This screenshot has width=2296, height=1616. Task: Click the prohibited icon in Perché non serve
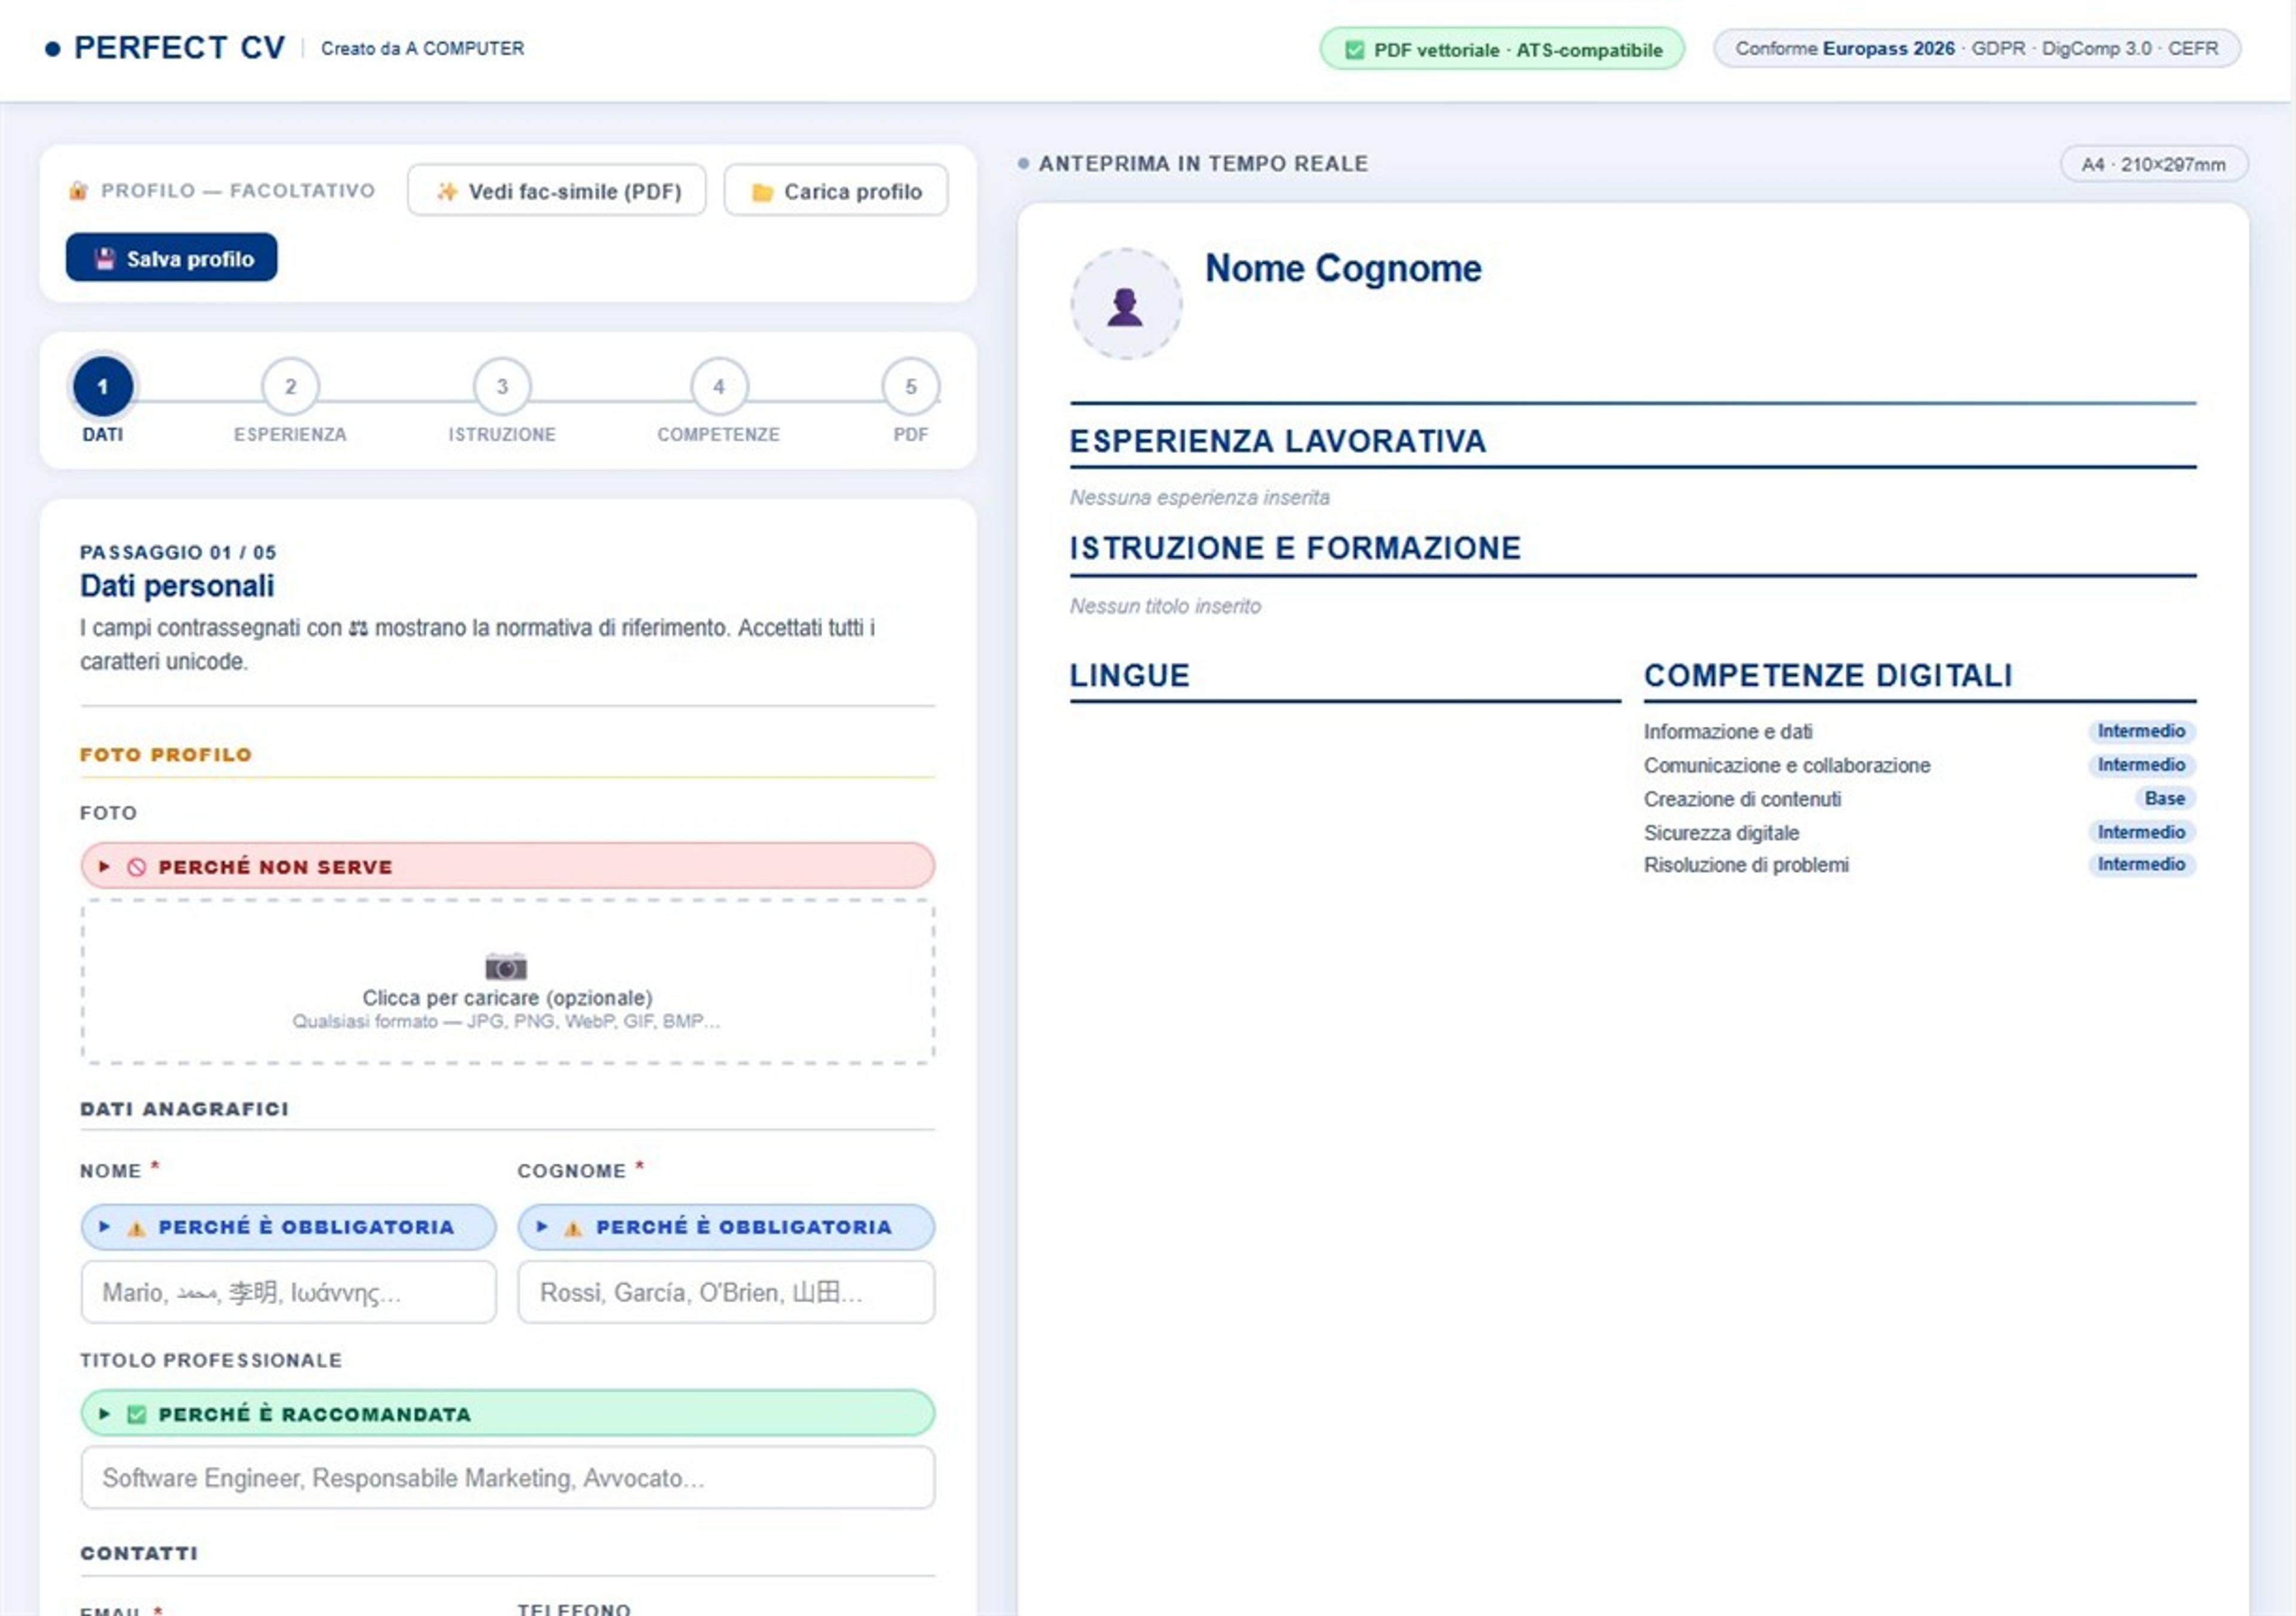[137, 867]
